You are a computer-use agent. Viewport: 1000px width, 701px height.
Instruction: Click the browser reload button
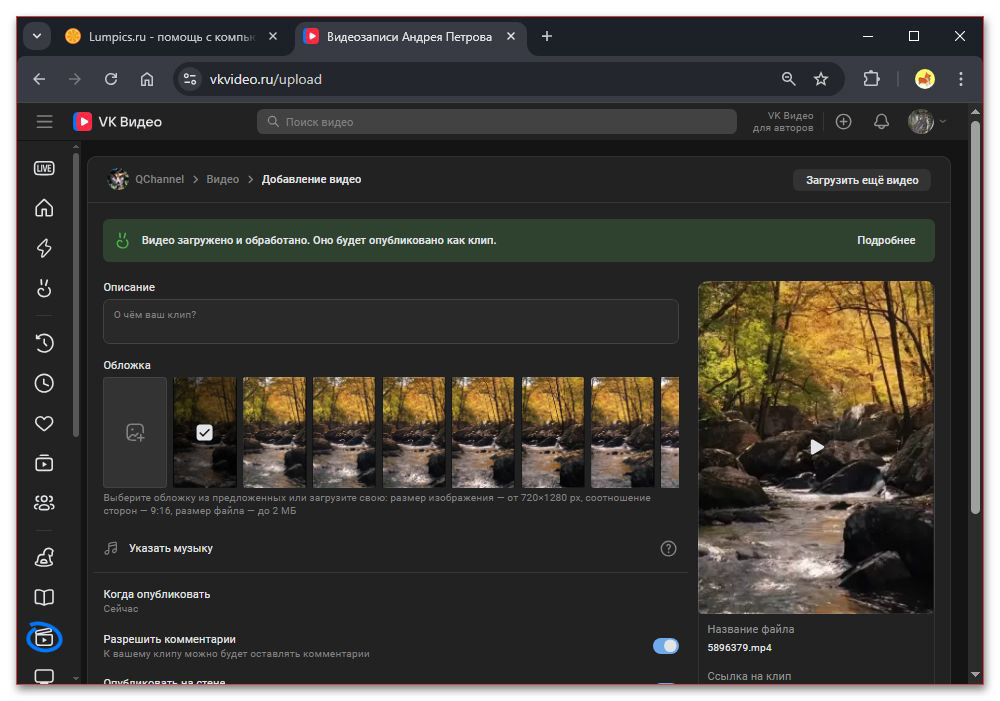click(x=111, y=79)
